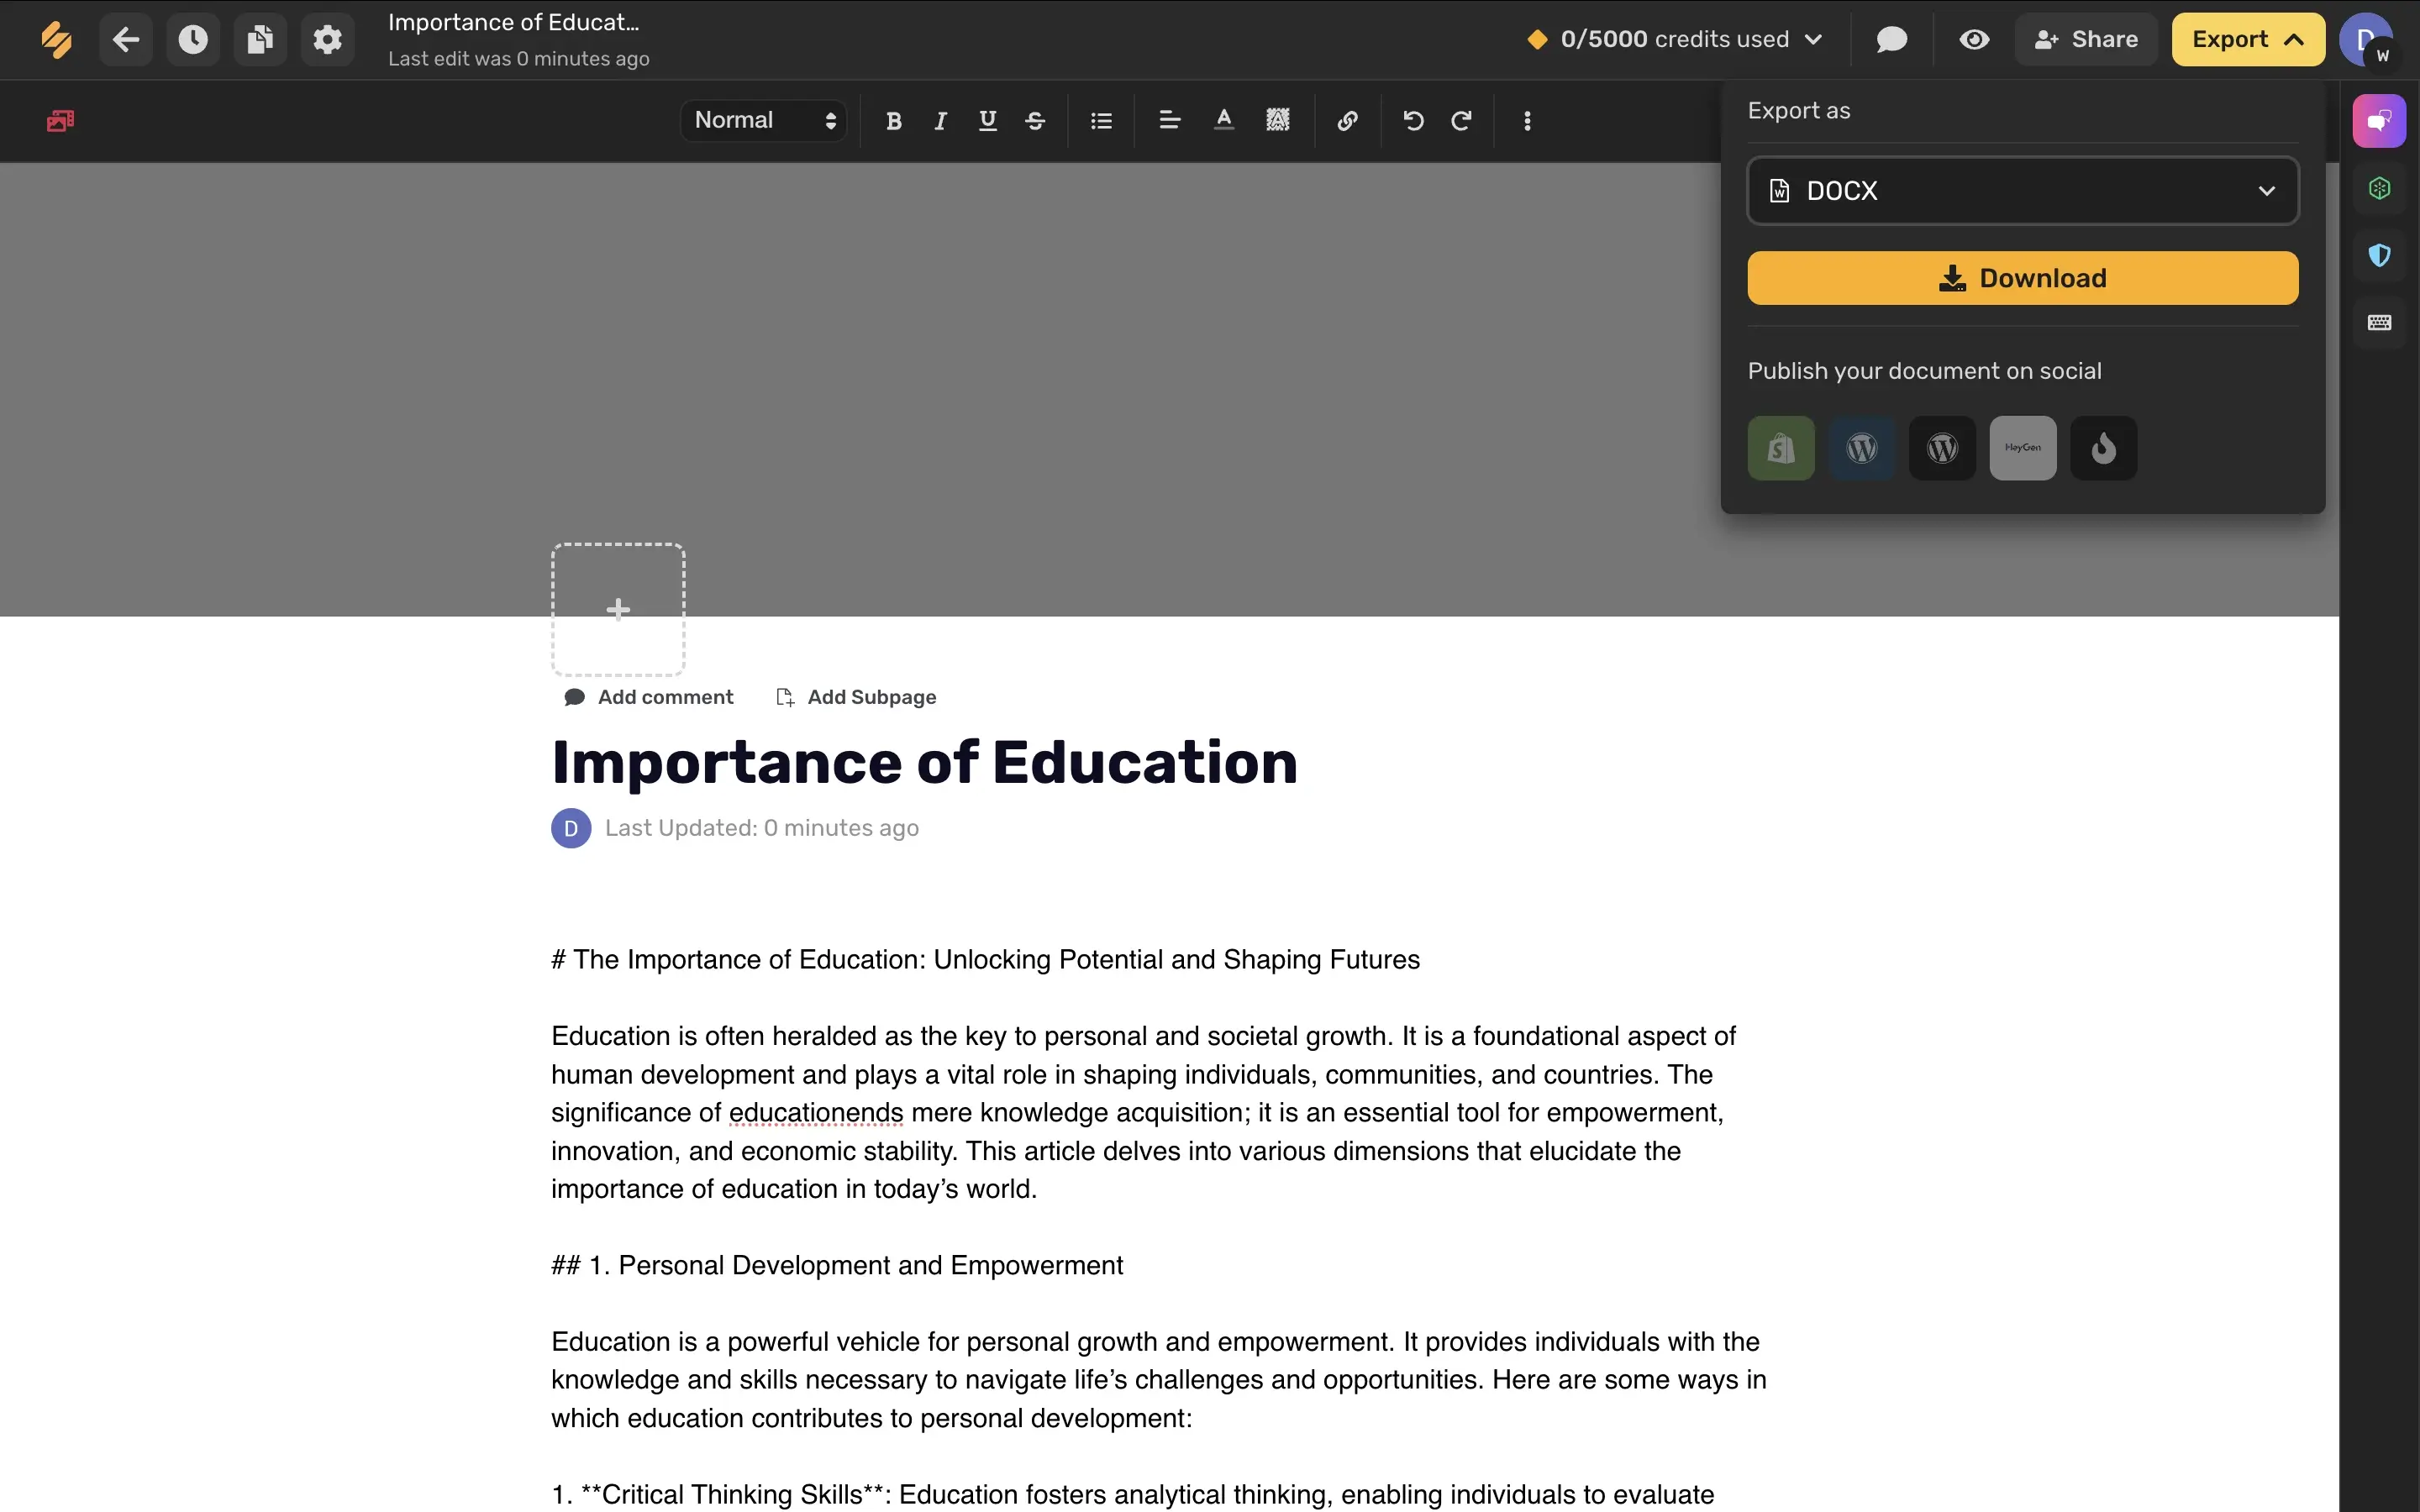Undo the last edit
Image resolution: width=2420 pixels, height=1512 pixels.
(1413, 121)
